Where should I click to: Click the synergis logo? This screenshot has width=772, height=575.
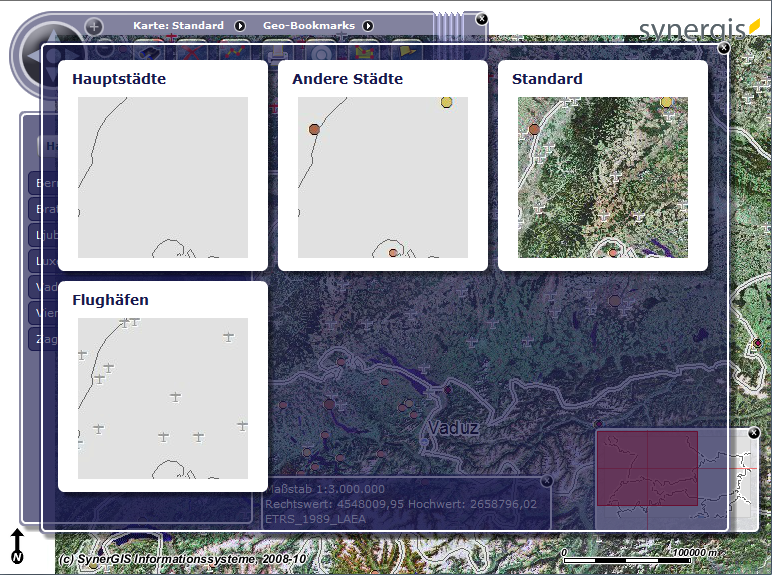(700, 30)
